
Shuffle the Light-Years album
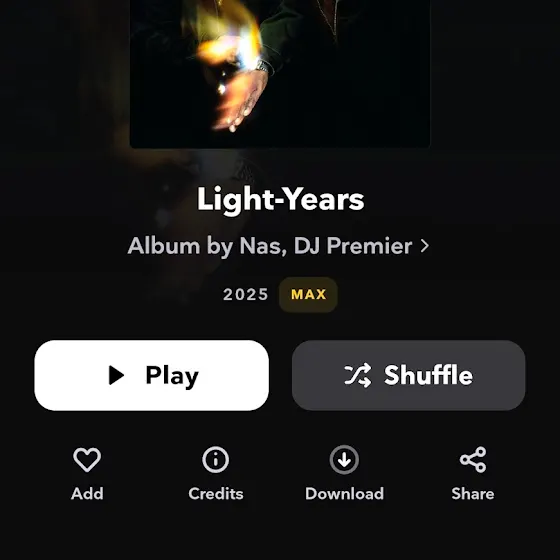[x=409, y=375]
